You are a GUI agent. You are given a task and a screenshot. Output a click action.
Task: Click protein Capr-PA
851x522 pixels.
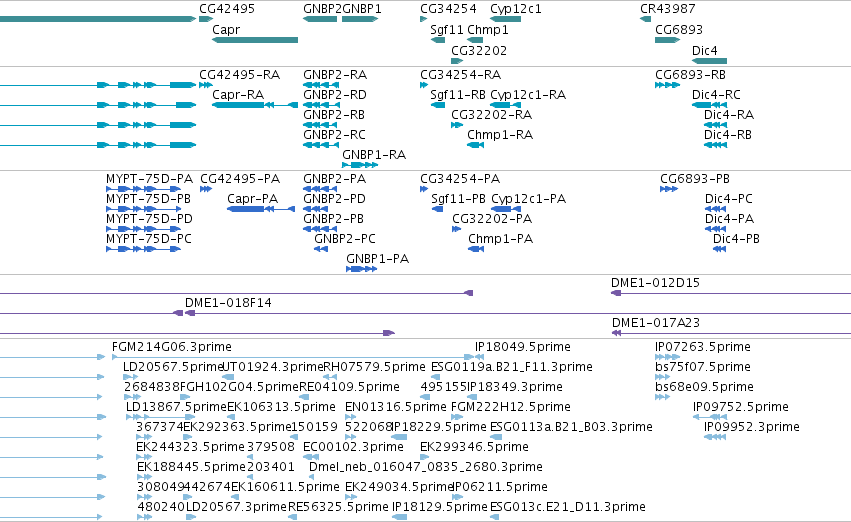click(x=252, y=199)
